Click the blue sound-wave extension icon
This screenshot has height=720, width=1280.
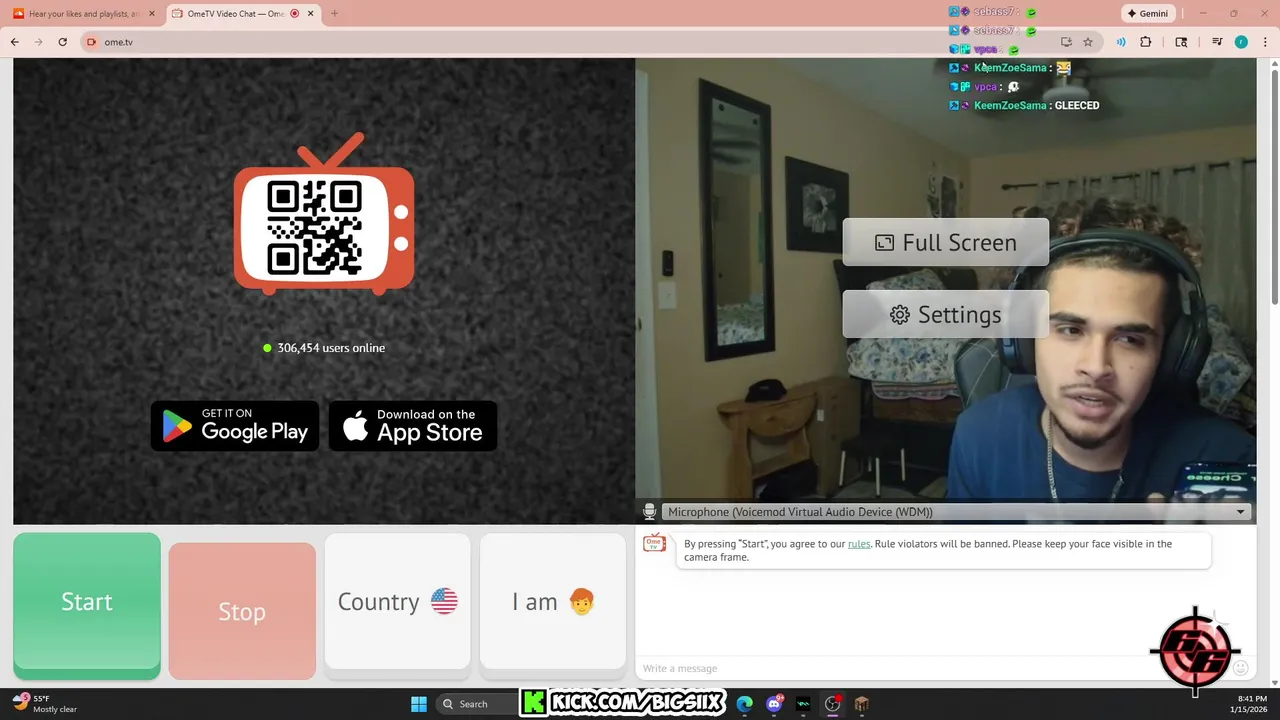[x=1121, y=42]
